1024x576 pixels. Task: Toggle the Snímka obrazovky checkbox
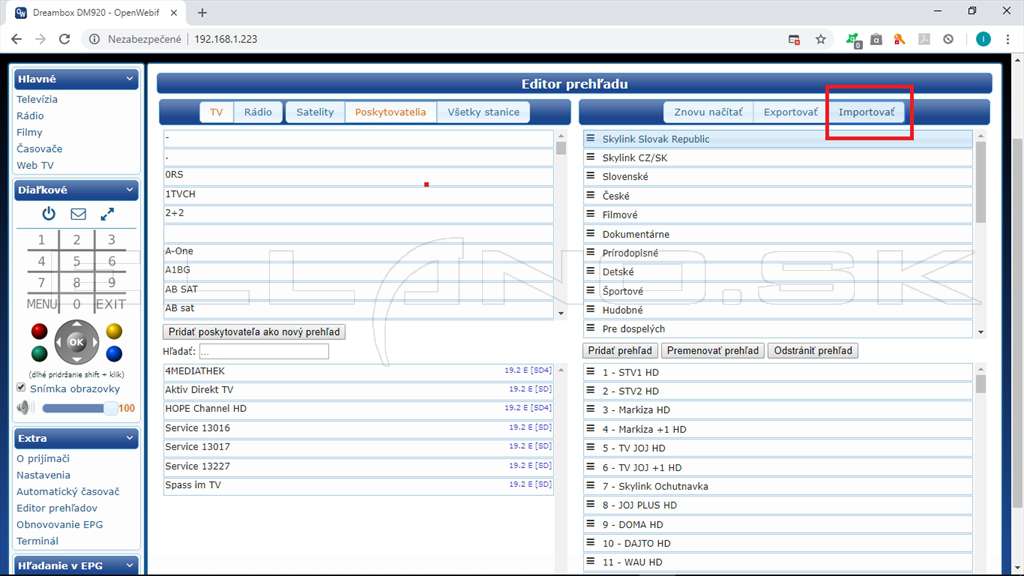(21, 388)
